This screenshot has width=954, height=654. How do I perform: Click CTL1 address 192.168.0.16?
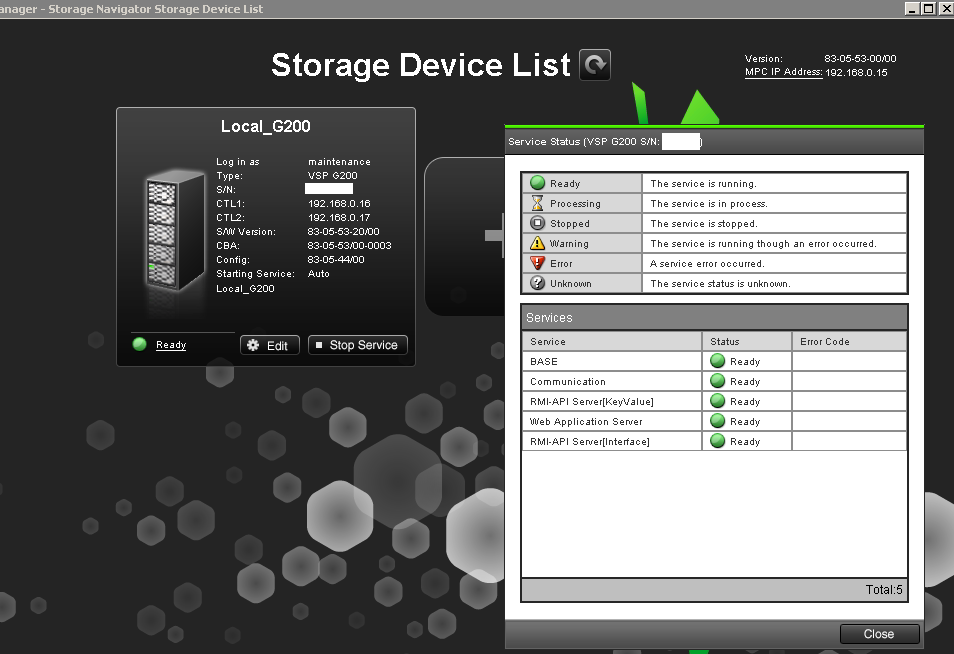coord(339,204)
